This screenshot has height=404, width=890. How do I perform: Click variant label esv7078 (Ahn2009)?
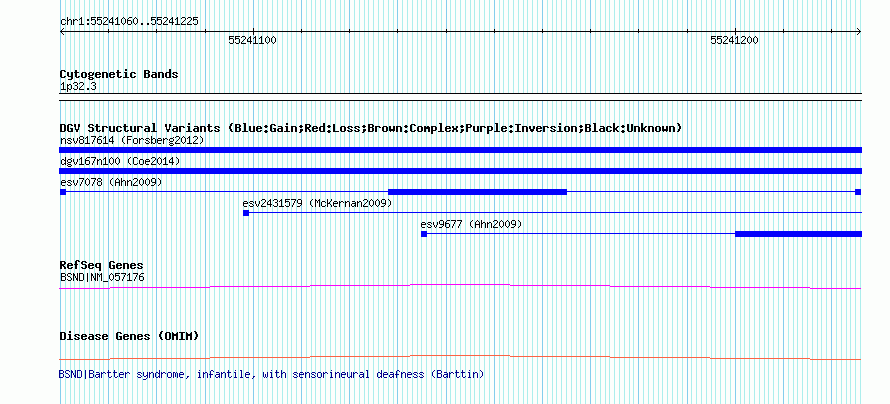point(111,182)
